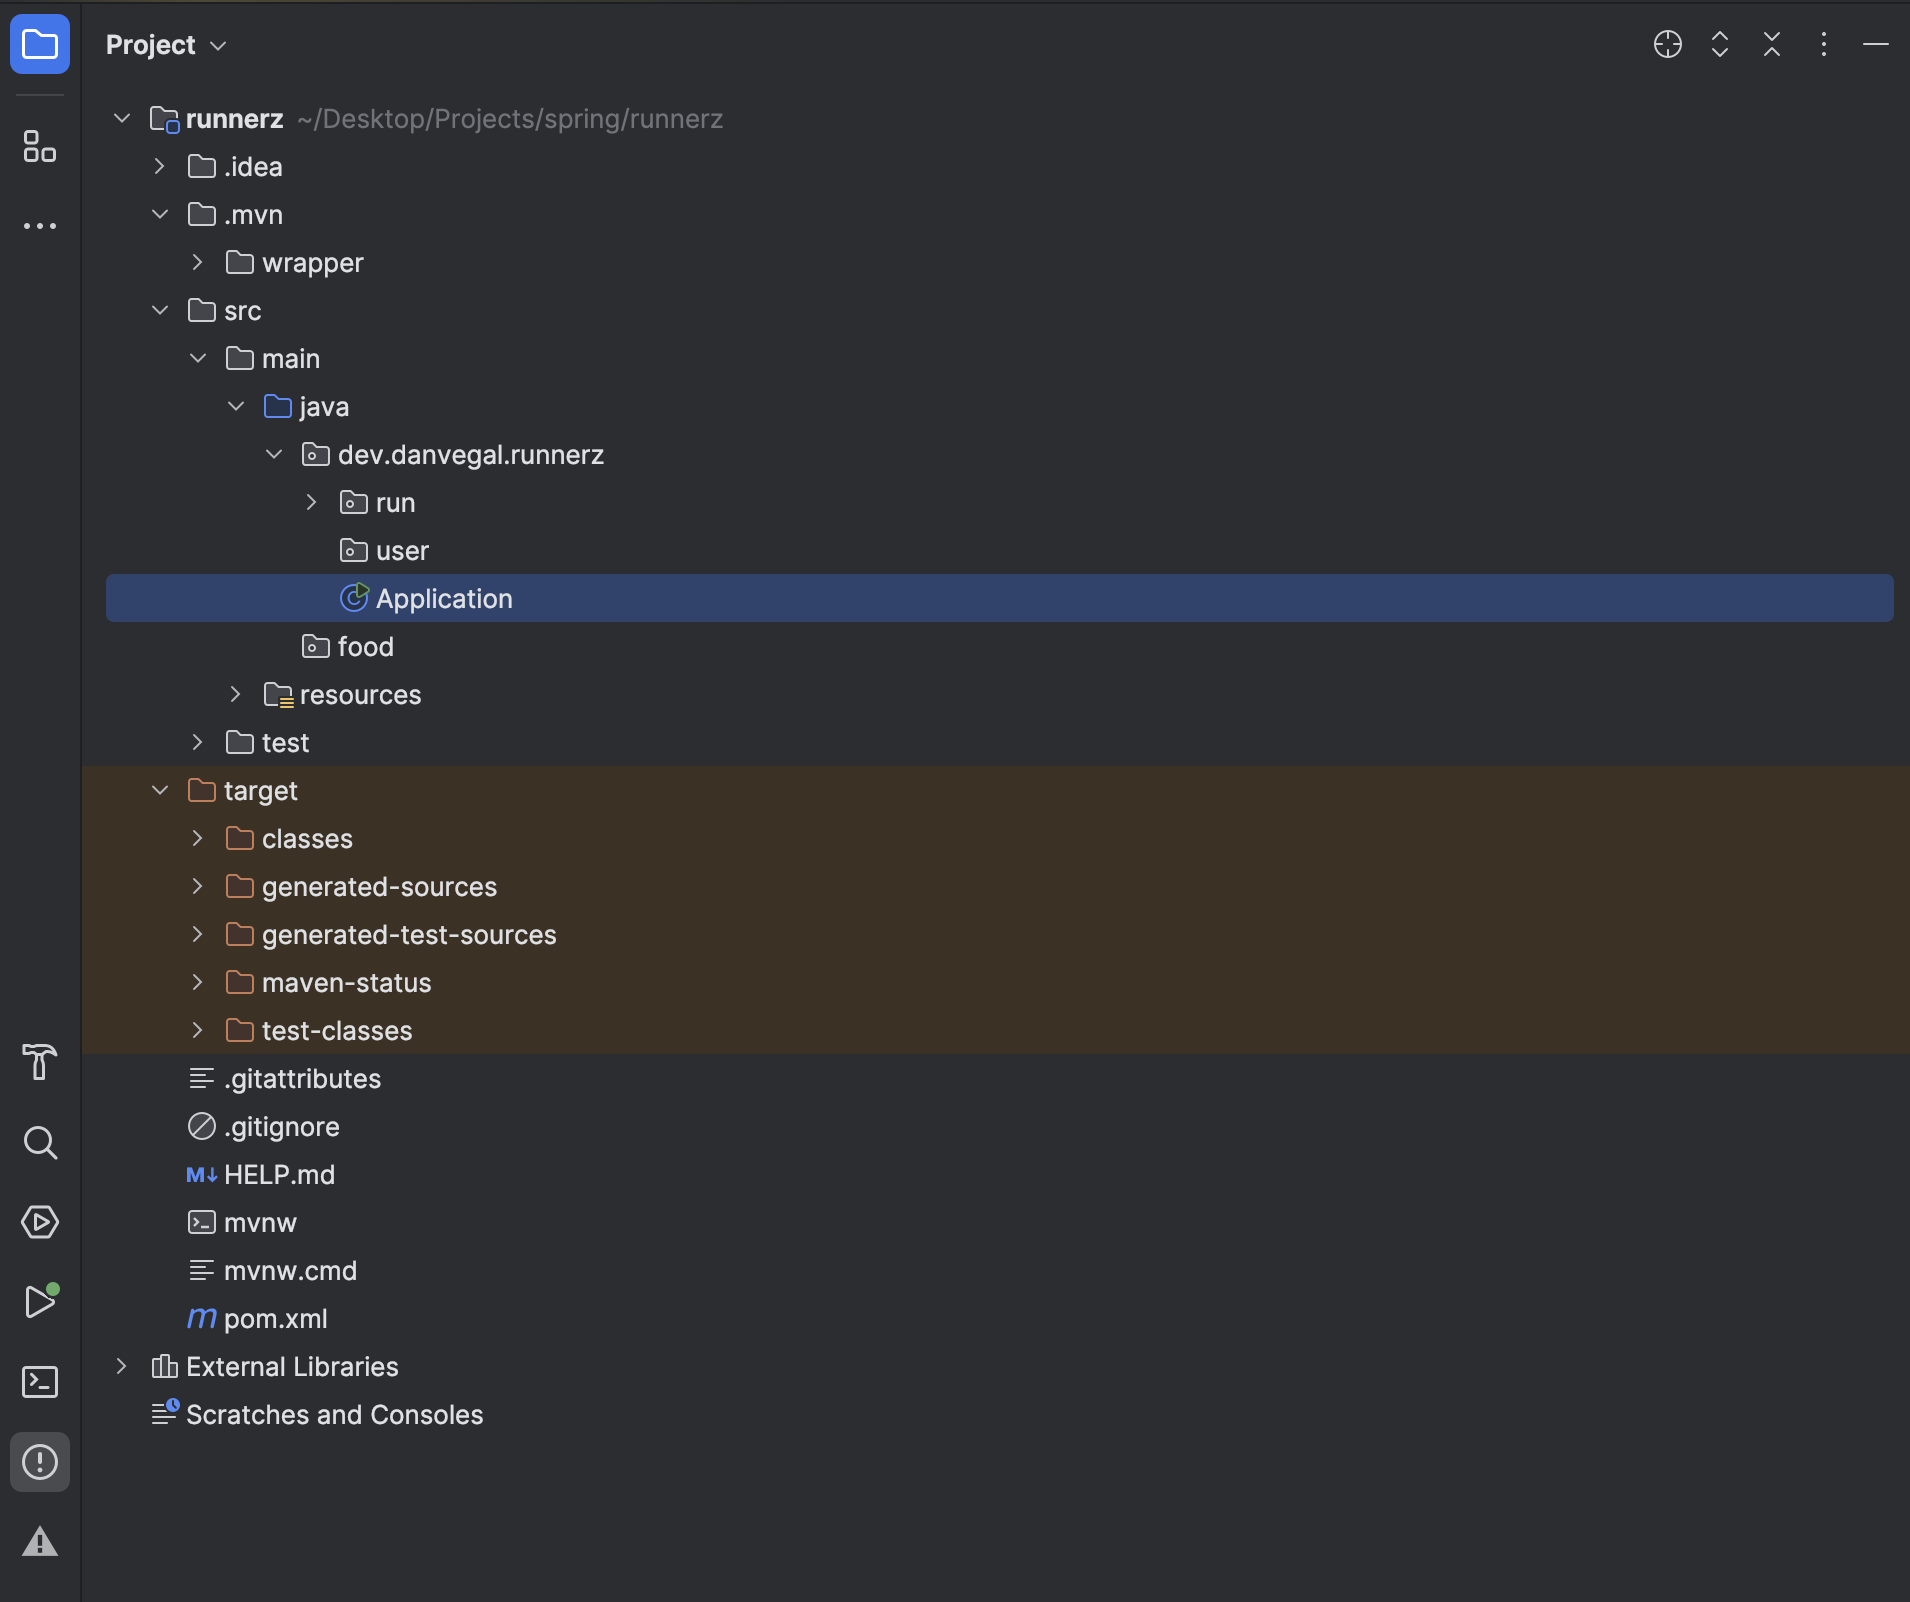The width and height of the screenshot is (1910, 1602).
Task: Click the Select Opened File crosshair icon
Action: [x=1667, y=45]
